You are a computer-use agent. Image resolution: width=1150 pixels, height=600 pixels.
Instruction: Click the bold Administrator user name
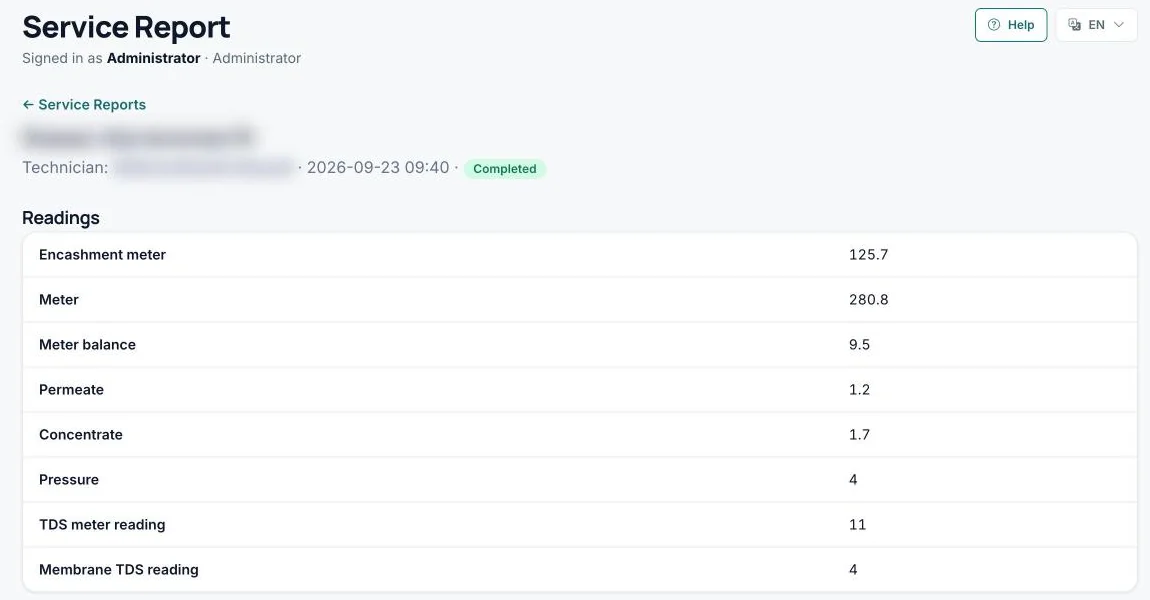pos(153,58)
